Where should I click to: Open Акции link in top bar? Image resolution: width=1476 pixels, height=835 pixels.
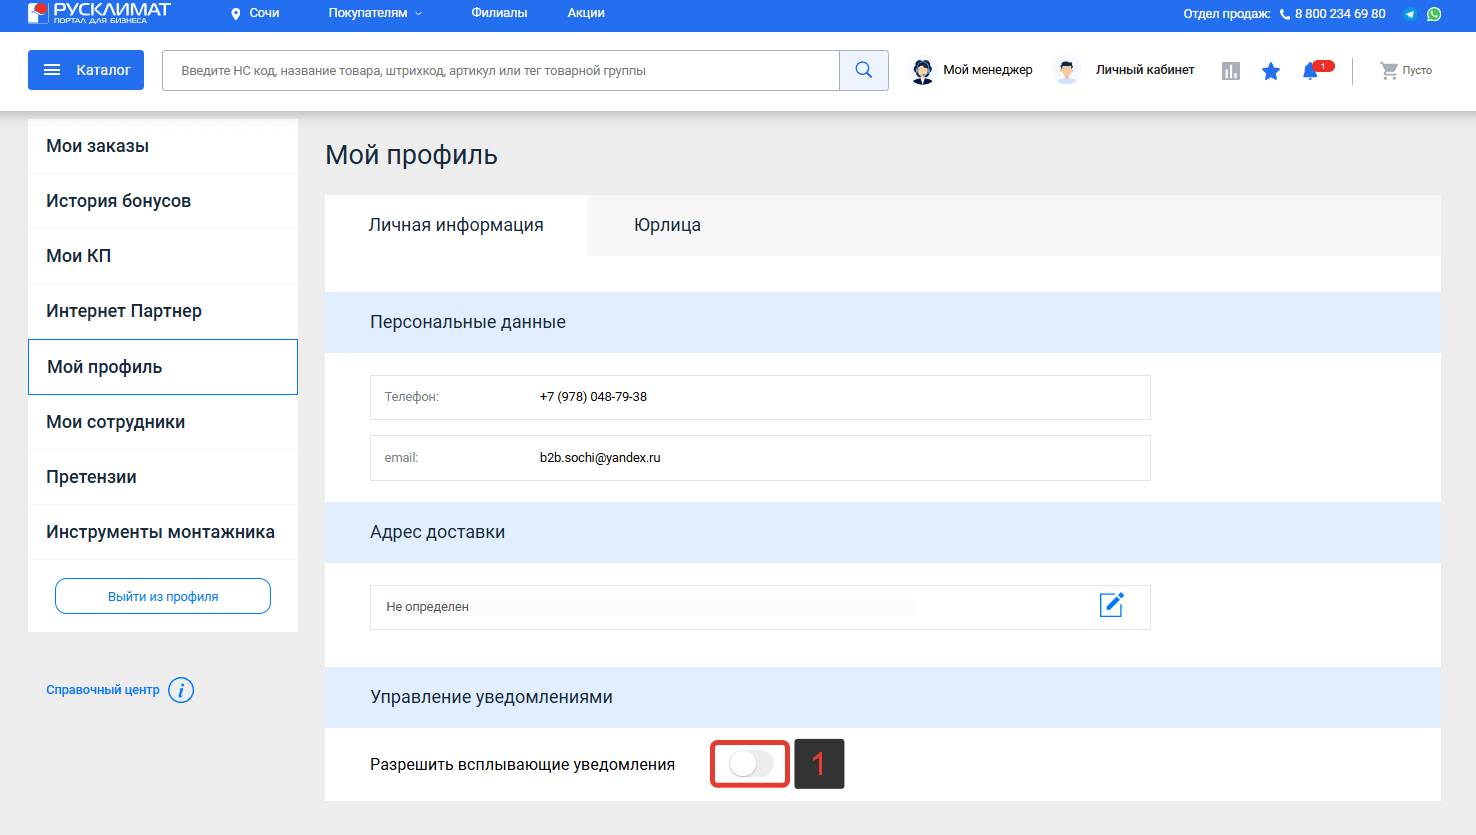(586, 13)
